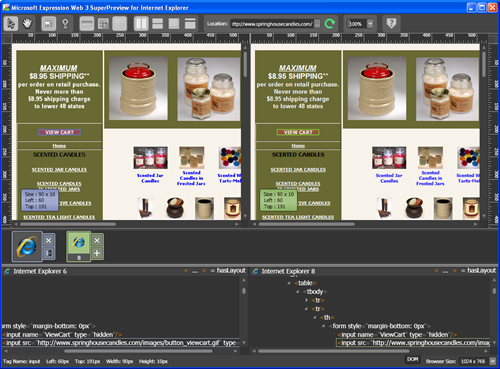This screenshot has width=500, height=369.
Task: Click Scented Jar Candles thumbnail in left preview
Action: (150, 158)
